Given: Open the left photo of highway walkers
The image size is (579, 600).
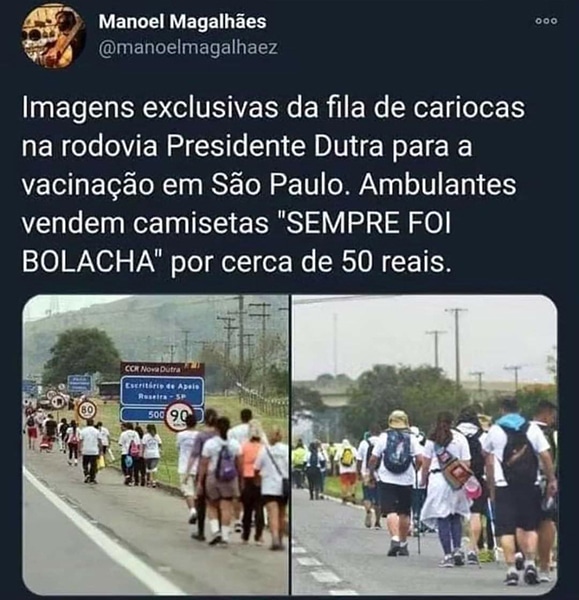Looking at the screenshot, I should 156,445.
